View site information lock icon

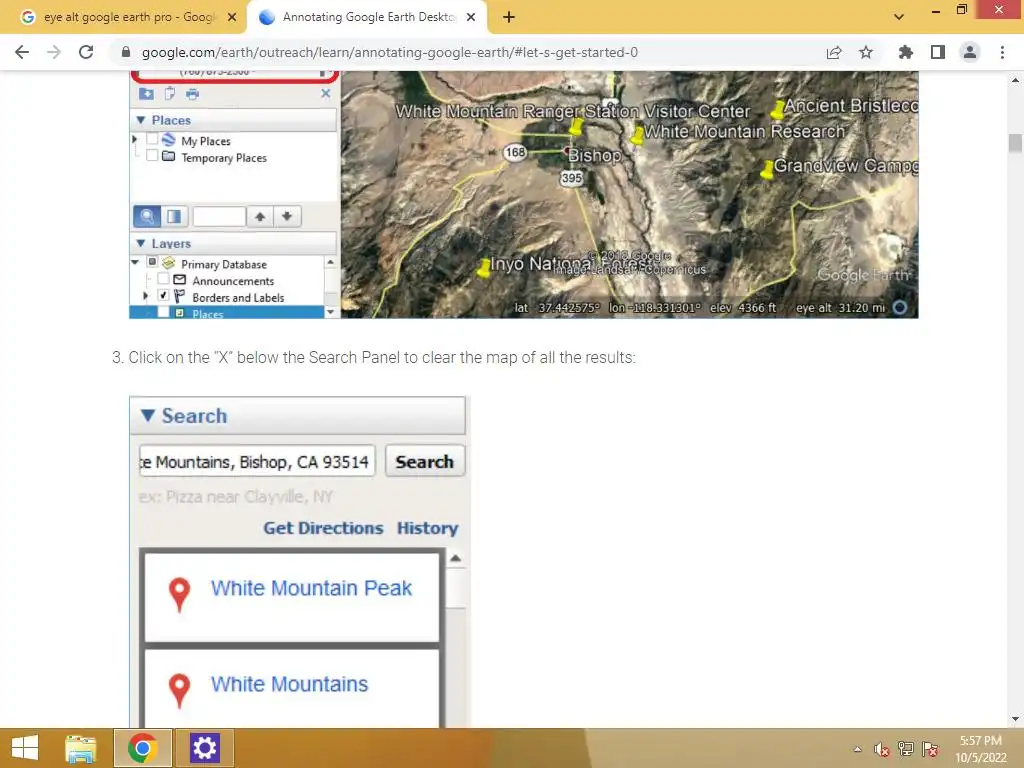point(126,52)
